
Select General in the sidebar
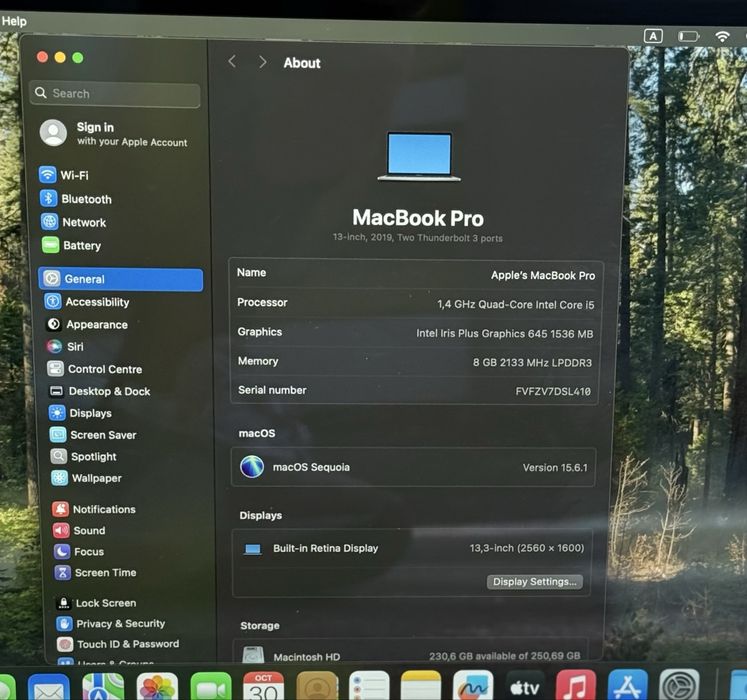(x=121, y=279)
